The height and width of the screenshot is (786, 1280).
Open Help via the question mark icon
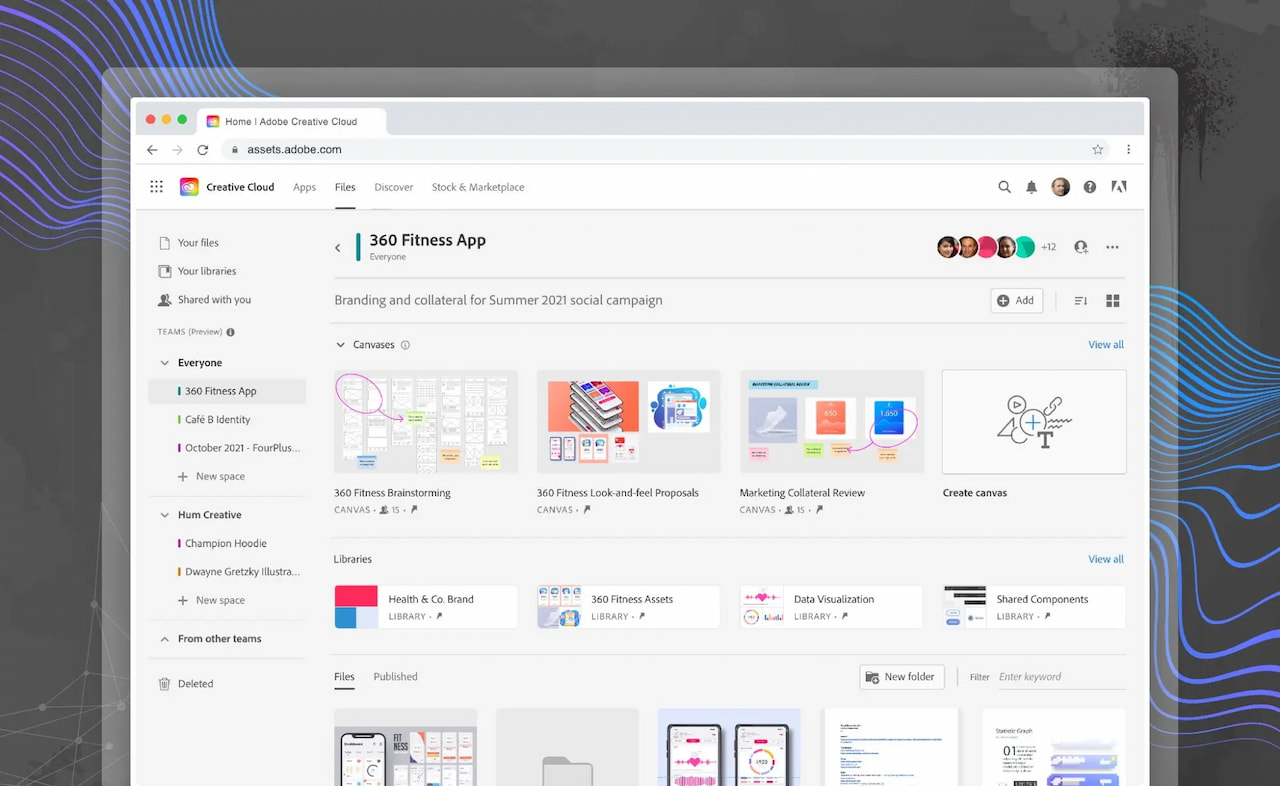click(1089, 187)
